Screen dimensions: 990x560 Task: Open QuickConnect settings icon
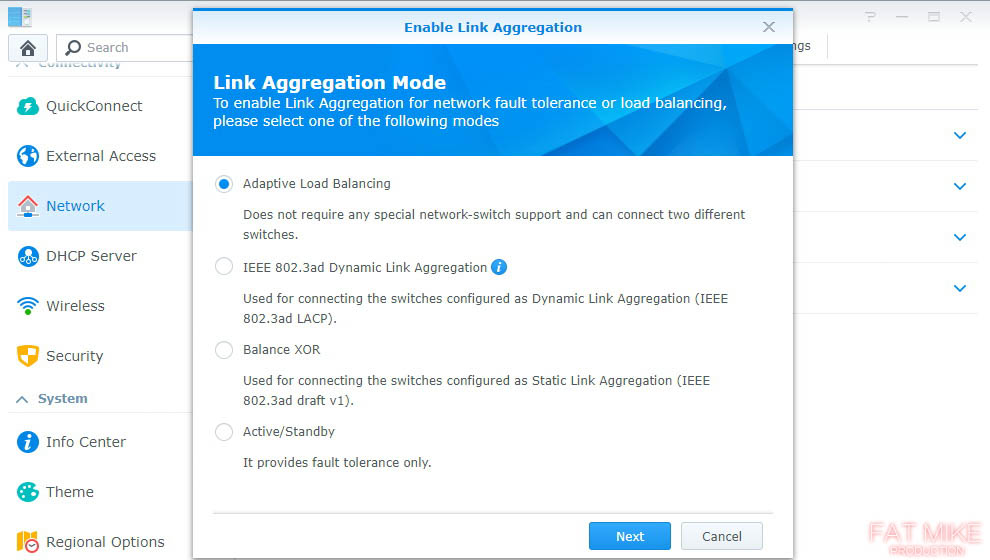coord(28,106)
